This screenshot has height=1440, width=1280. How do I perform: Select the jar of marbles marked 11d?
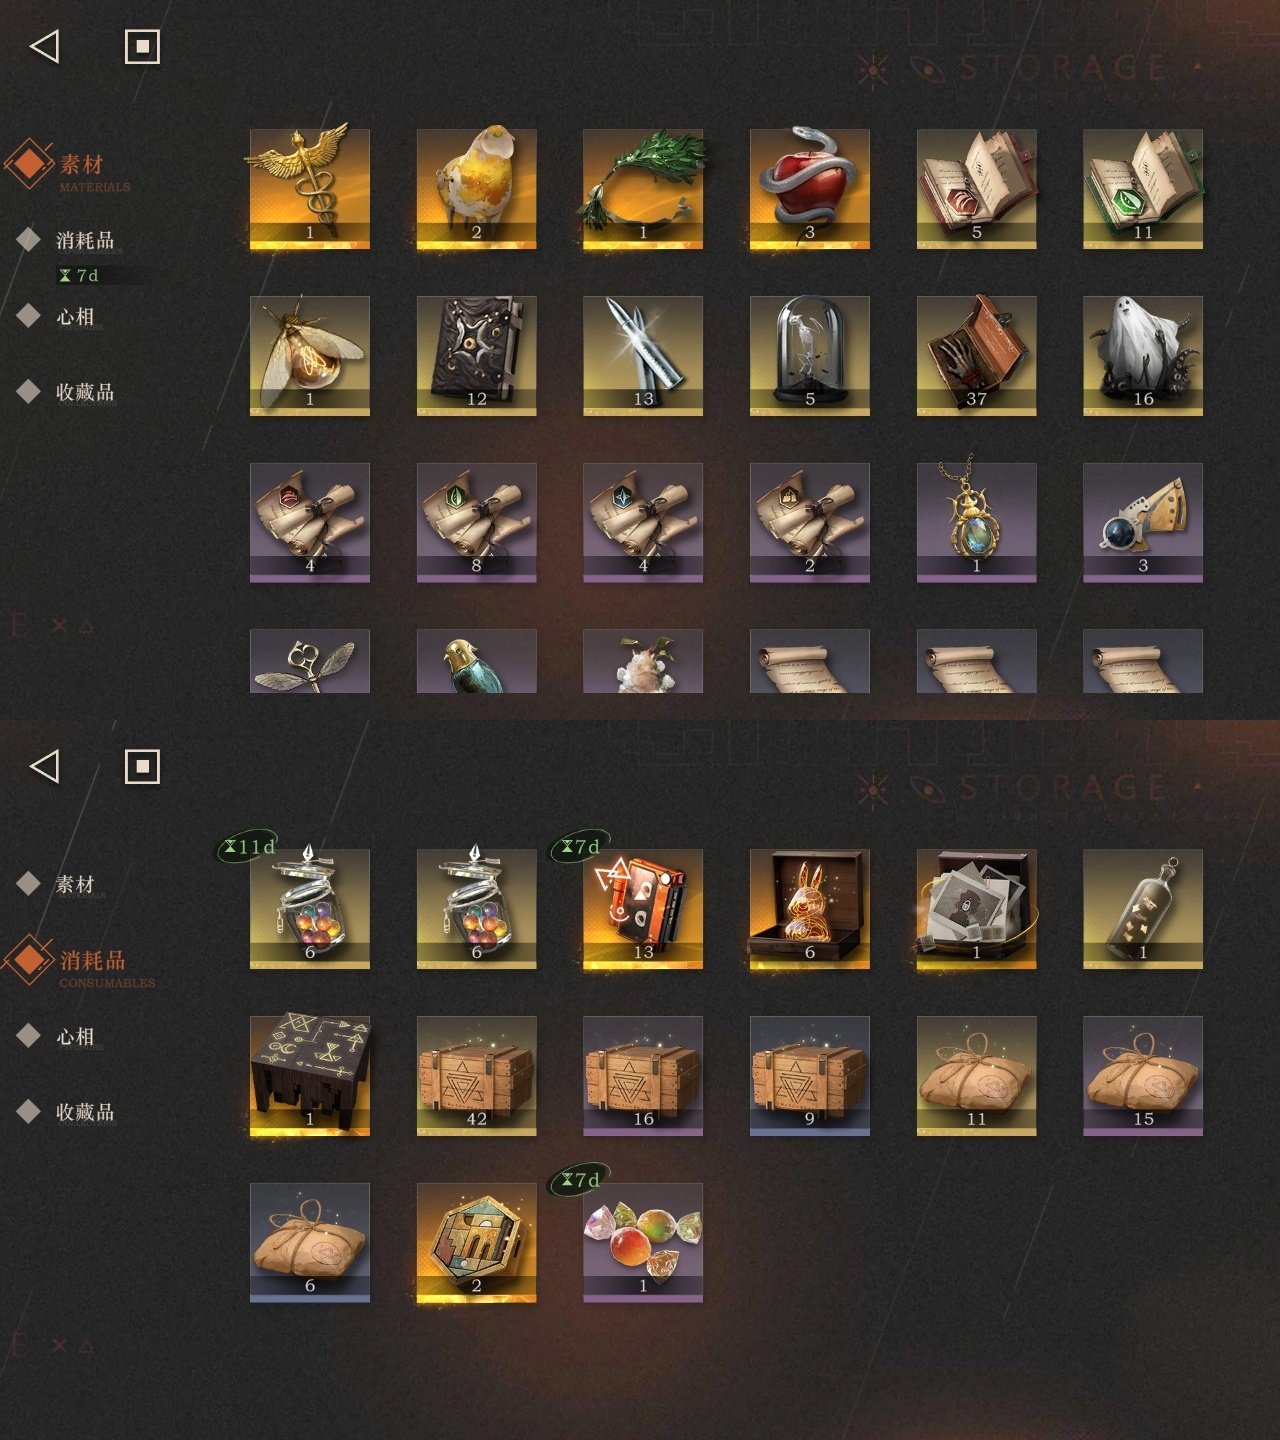tap(309, 909)
